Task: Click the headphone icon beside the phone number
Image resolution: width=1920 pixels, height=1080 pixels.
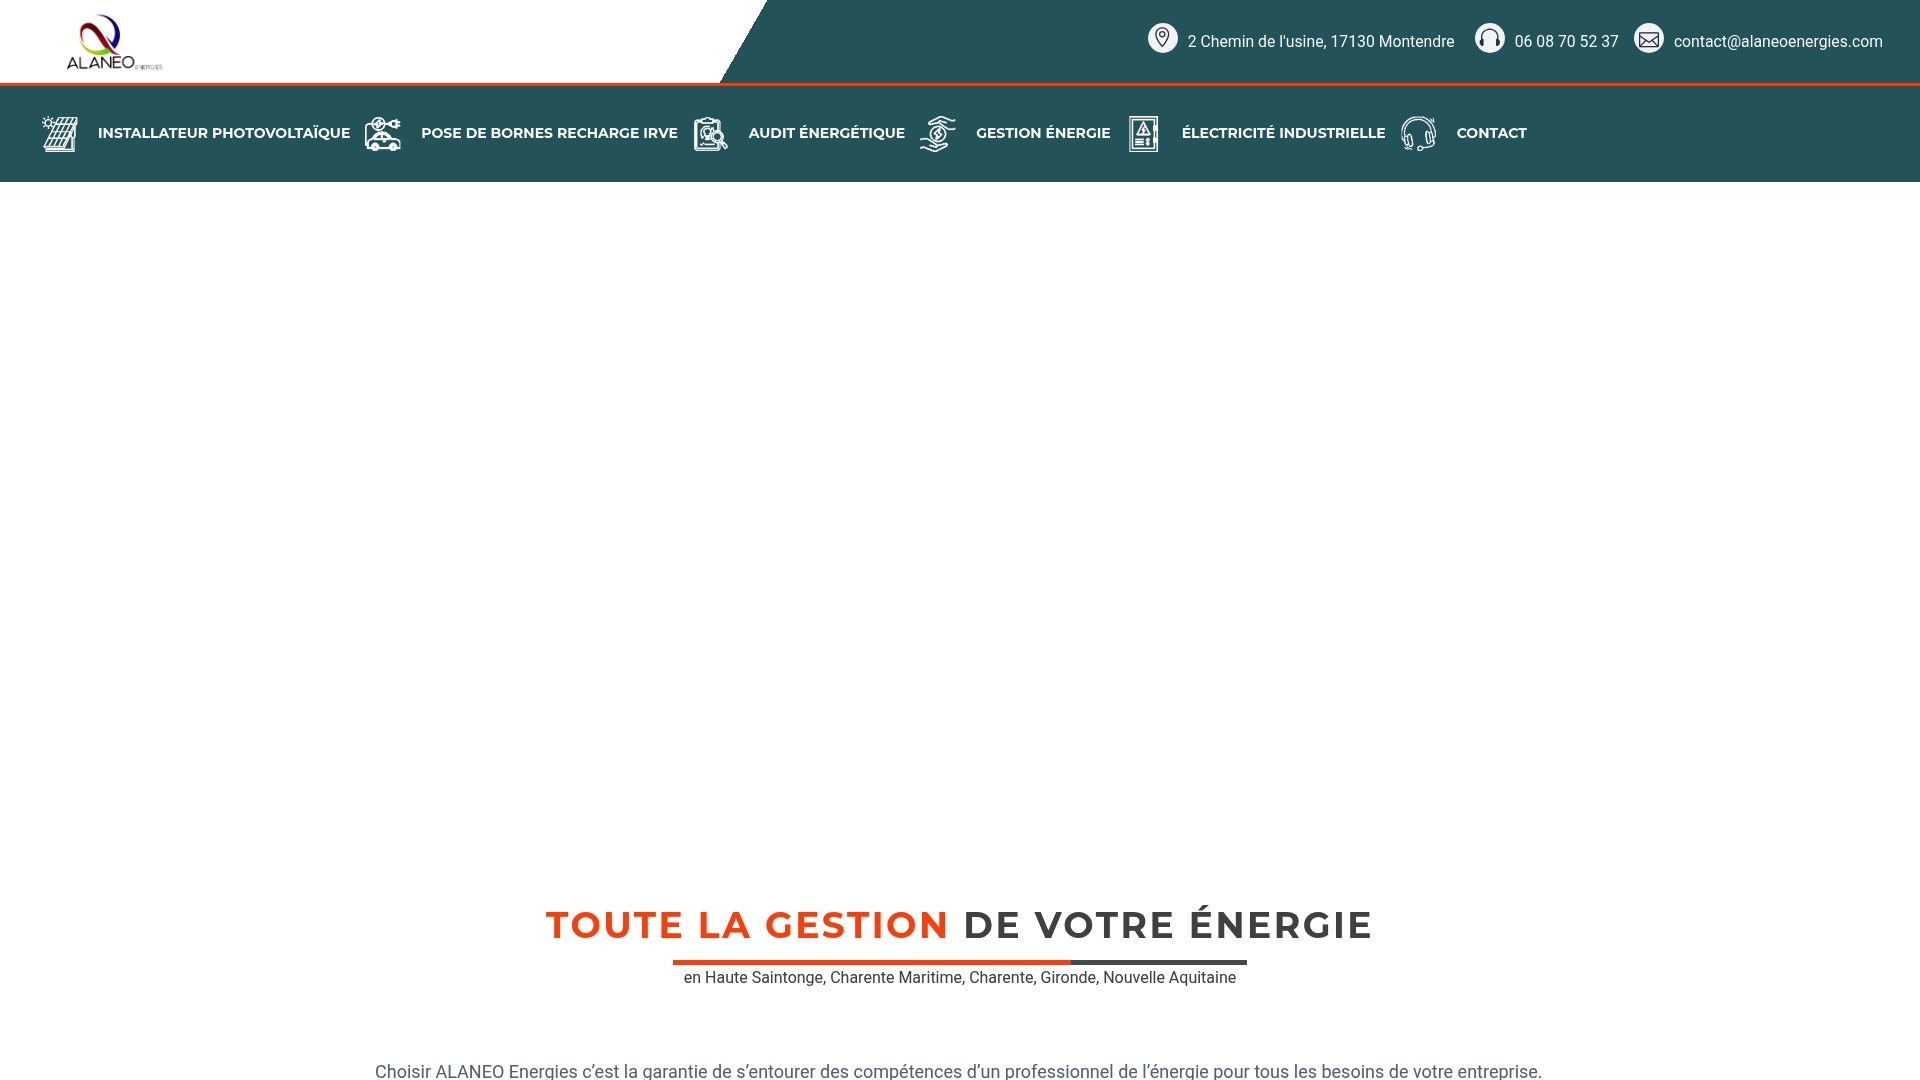Action: [x=1489, y=38]
